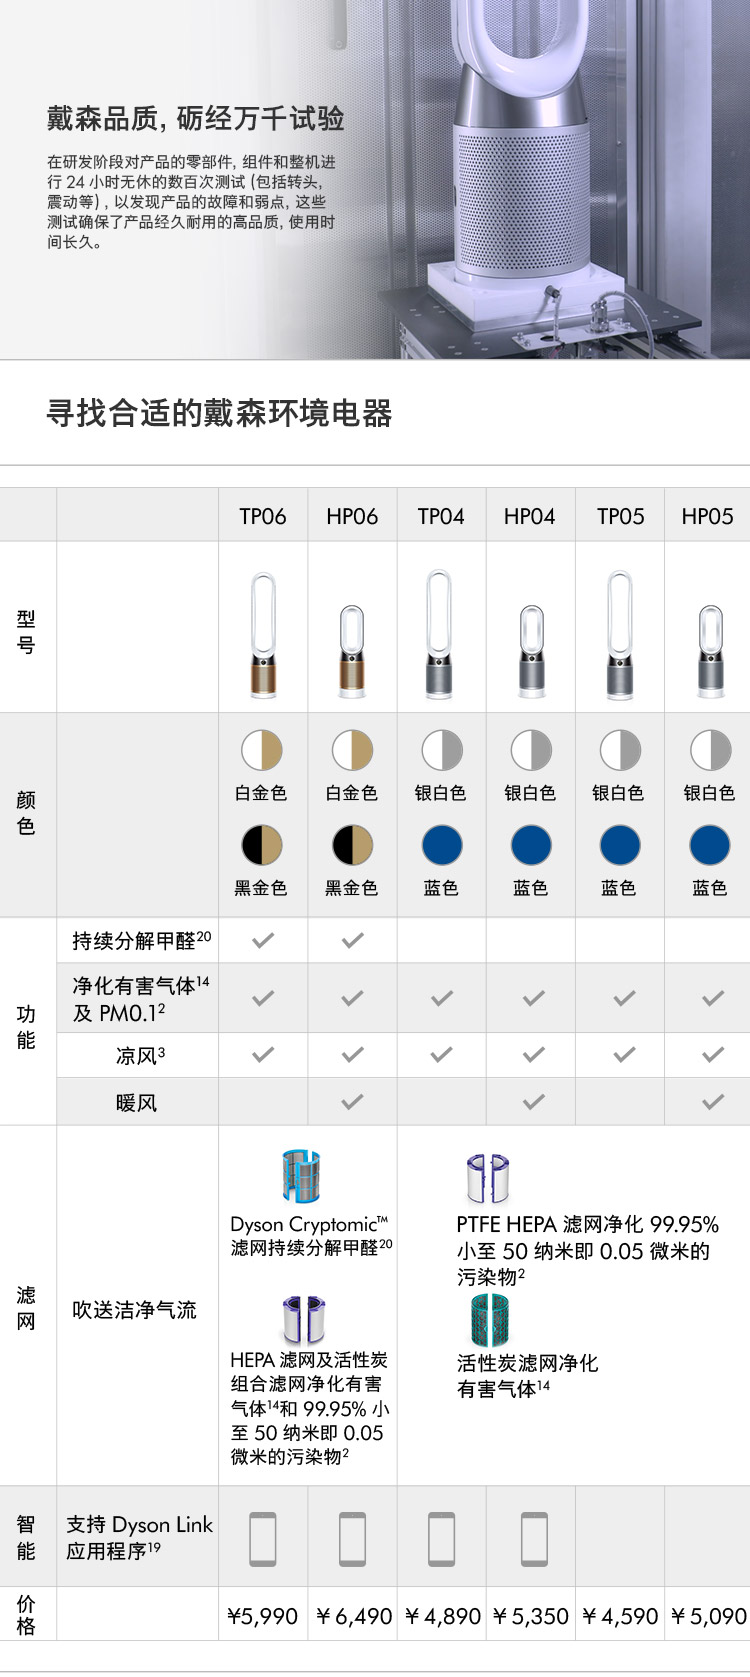Click the TP04 Dyson Link phone icon
The image size is (750, 1677).
[x=441, y=1538]
